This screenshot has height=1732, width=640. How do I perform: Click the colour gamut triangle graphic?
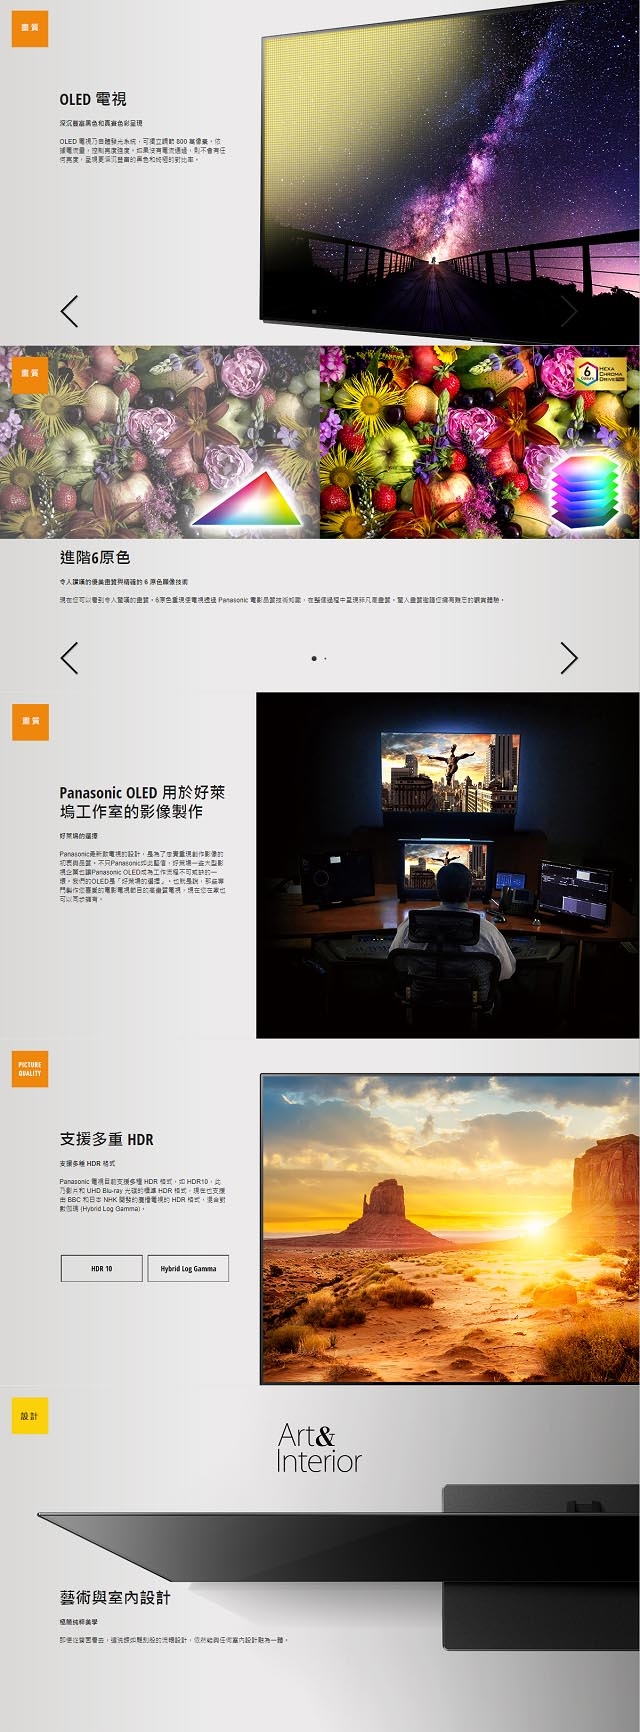click(x=247, y=498)
